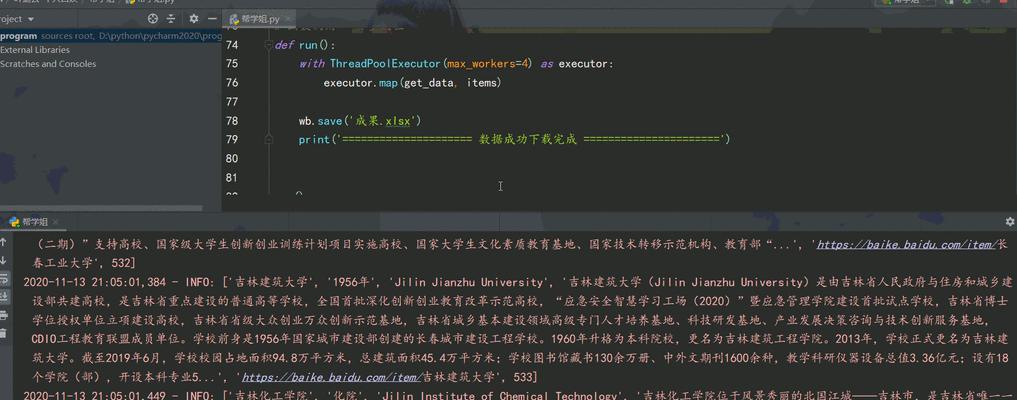Viewport: 1017px width, 400px height.
Task: Click the '成果.xlsx' string in code
Action: tap(386, 121)
